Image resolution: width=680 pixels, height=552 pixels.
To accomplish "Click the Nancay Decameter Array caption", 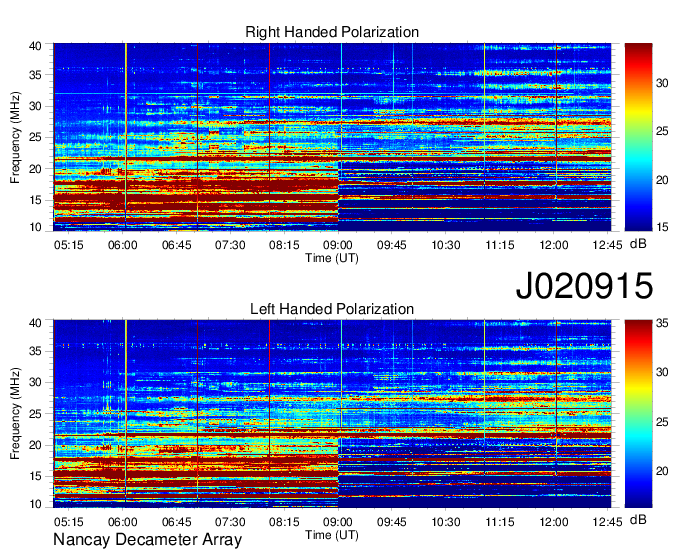I will [147, 540].
